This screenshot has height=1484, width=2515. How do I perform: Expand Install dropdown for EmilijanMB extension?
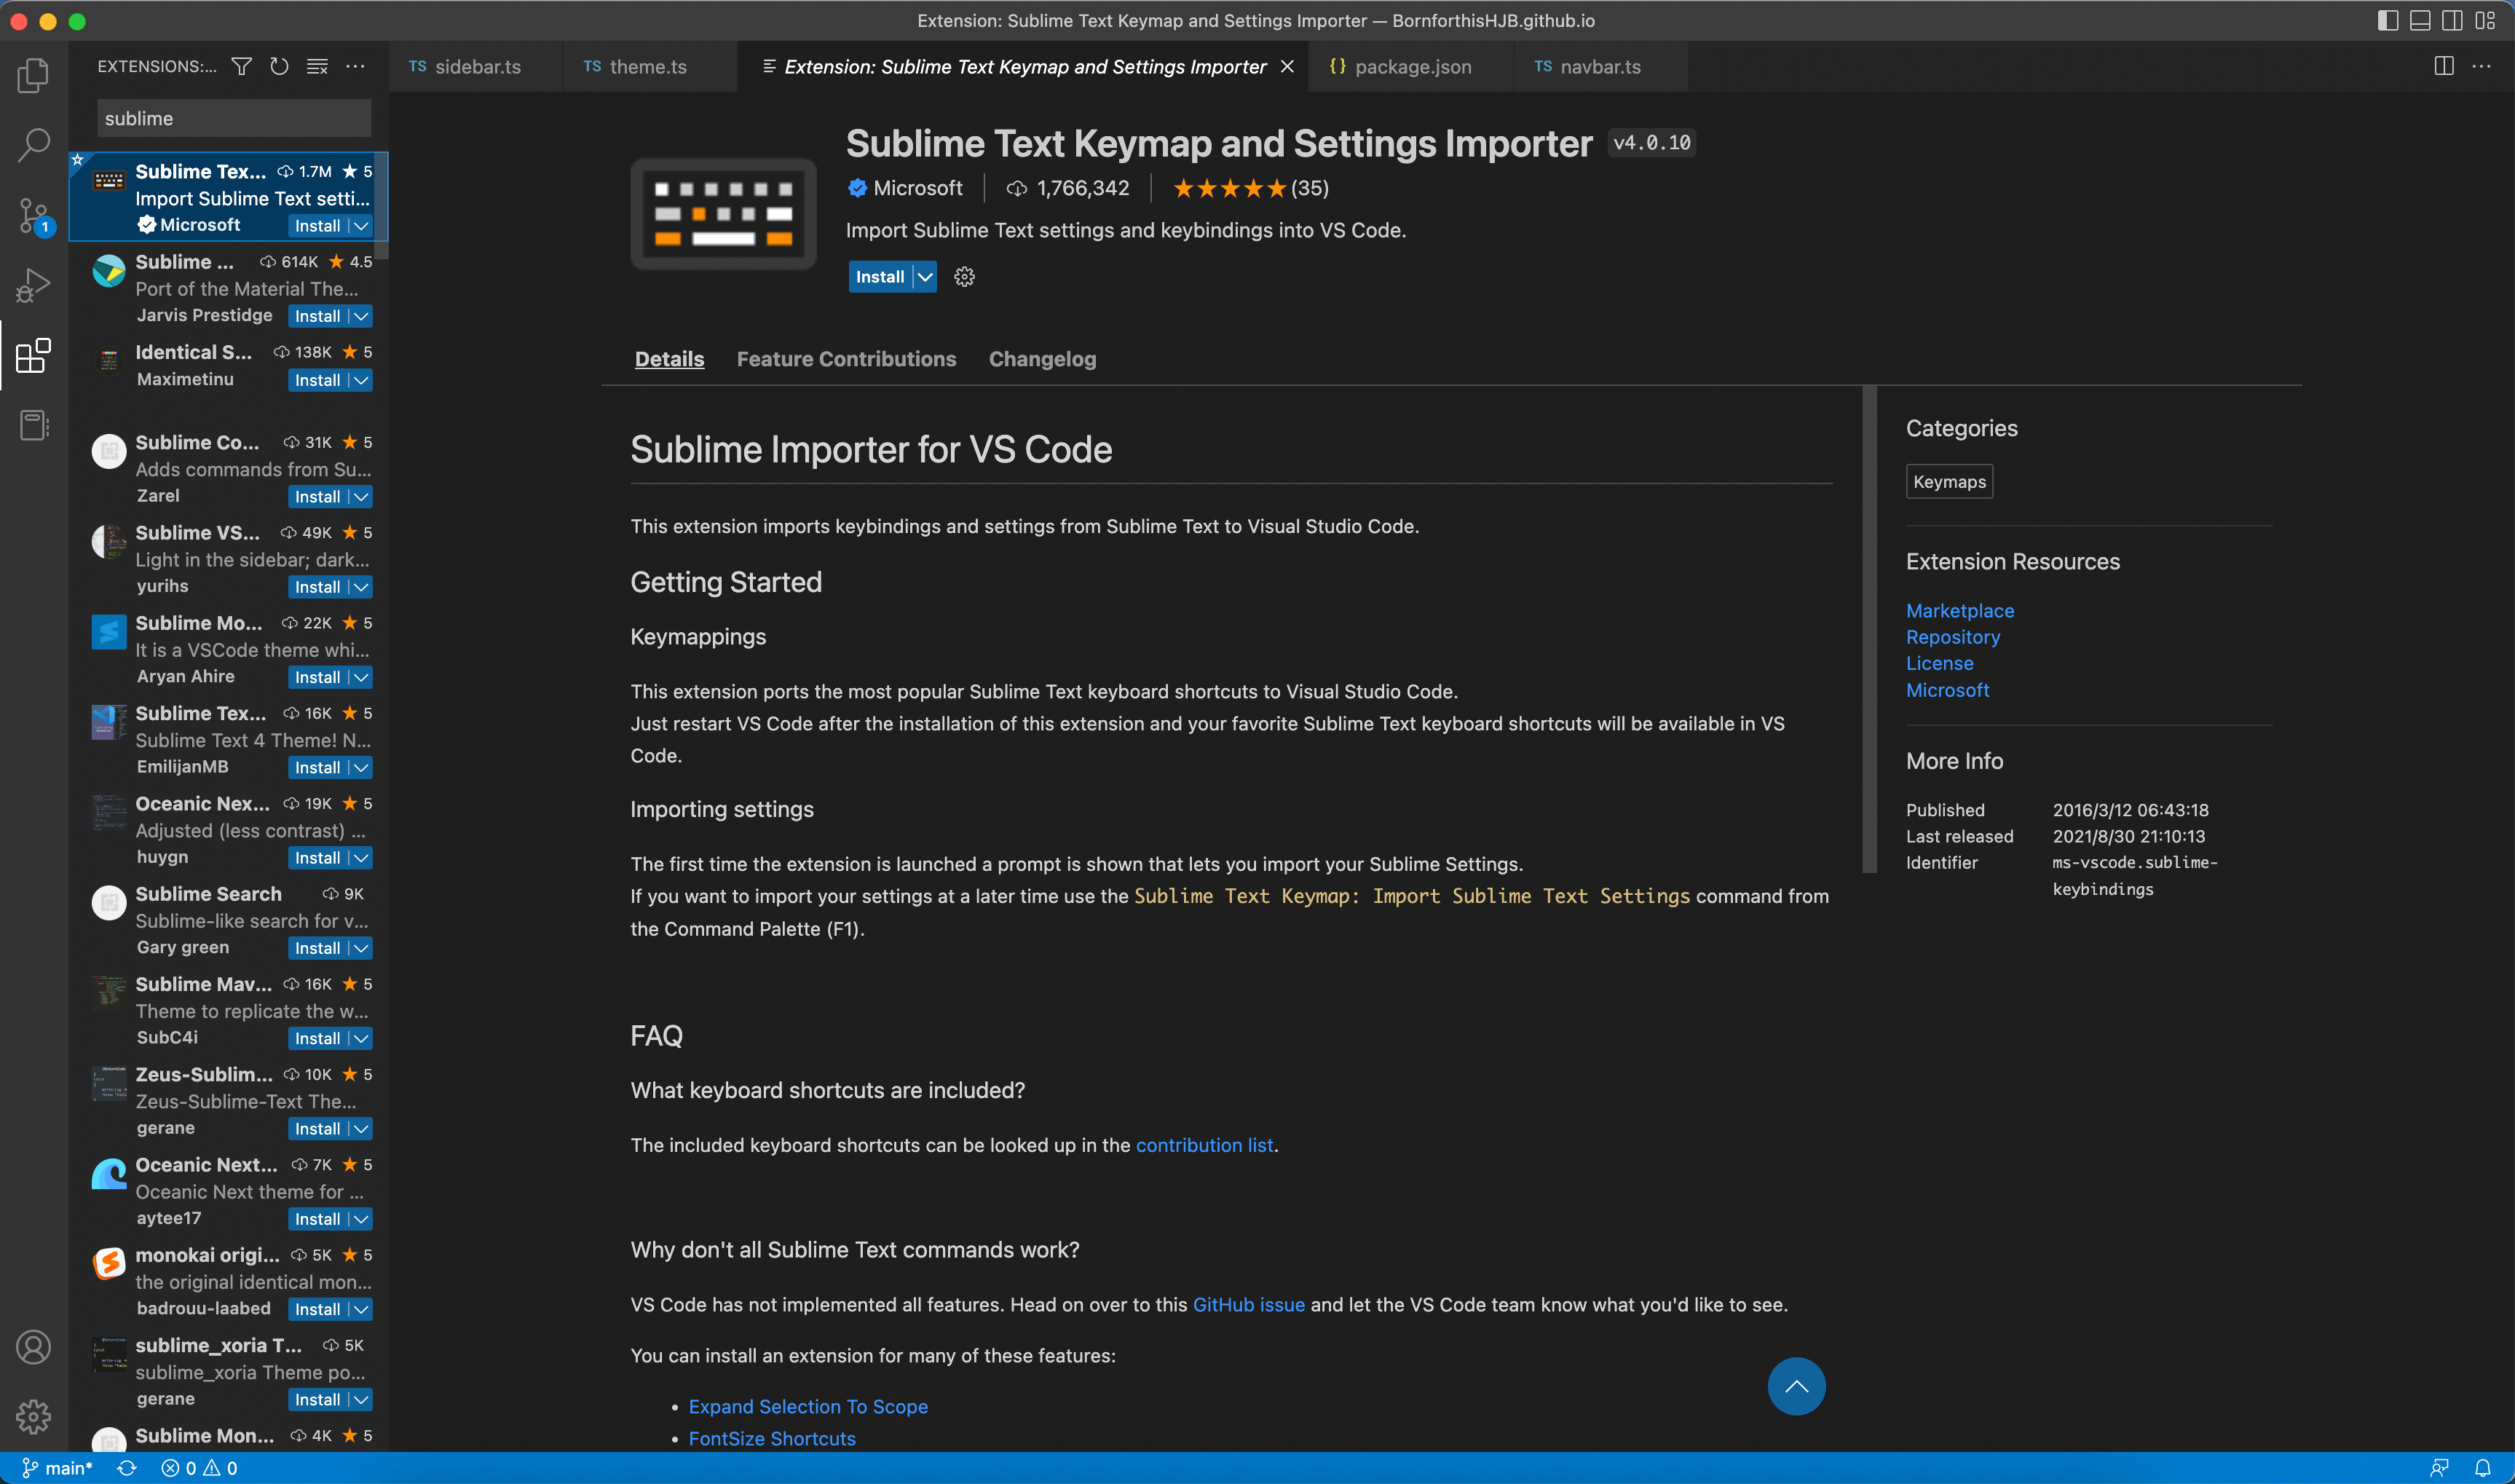[x=361, y=768]
